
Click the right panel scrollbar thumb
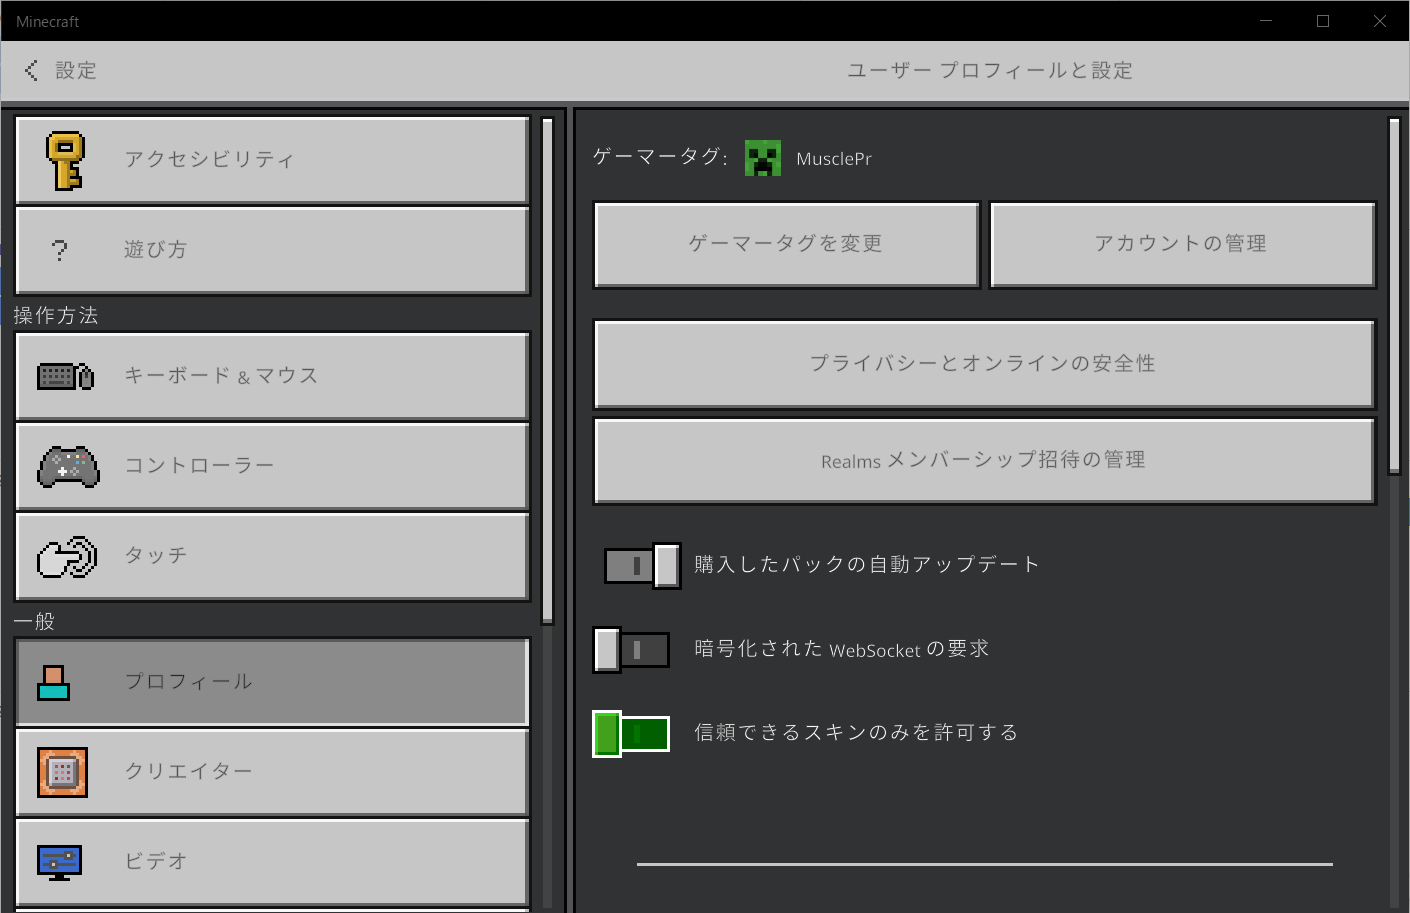point(1395,296)
